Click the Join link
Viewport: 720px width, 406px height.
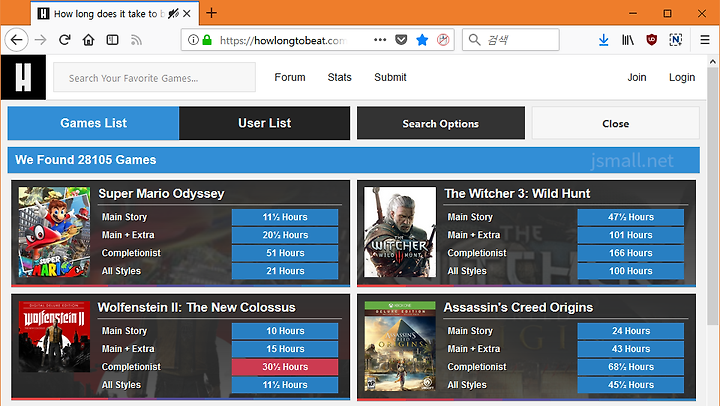point(637,77)
